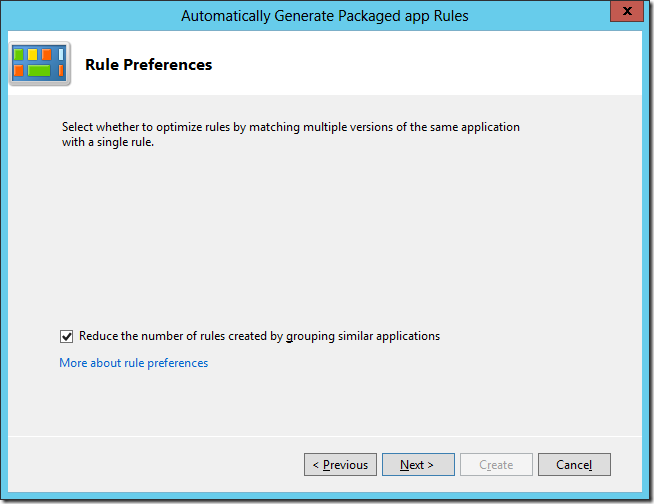654x504 pixels.
Task: Click the 'Select whether to optimize rules' text line
Action: pos(290,127)
